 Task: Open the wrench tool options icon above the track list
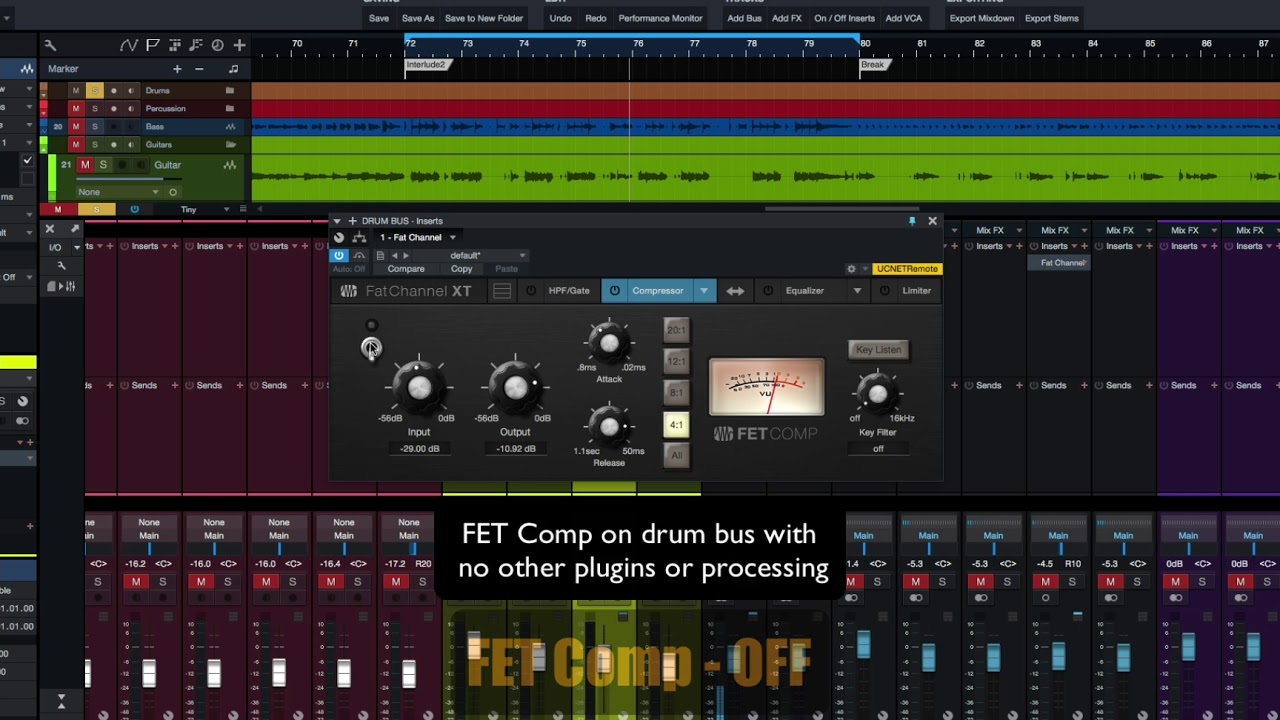click(x=50, y=45)
